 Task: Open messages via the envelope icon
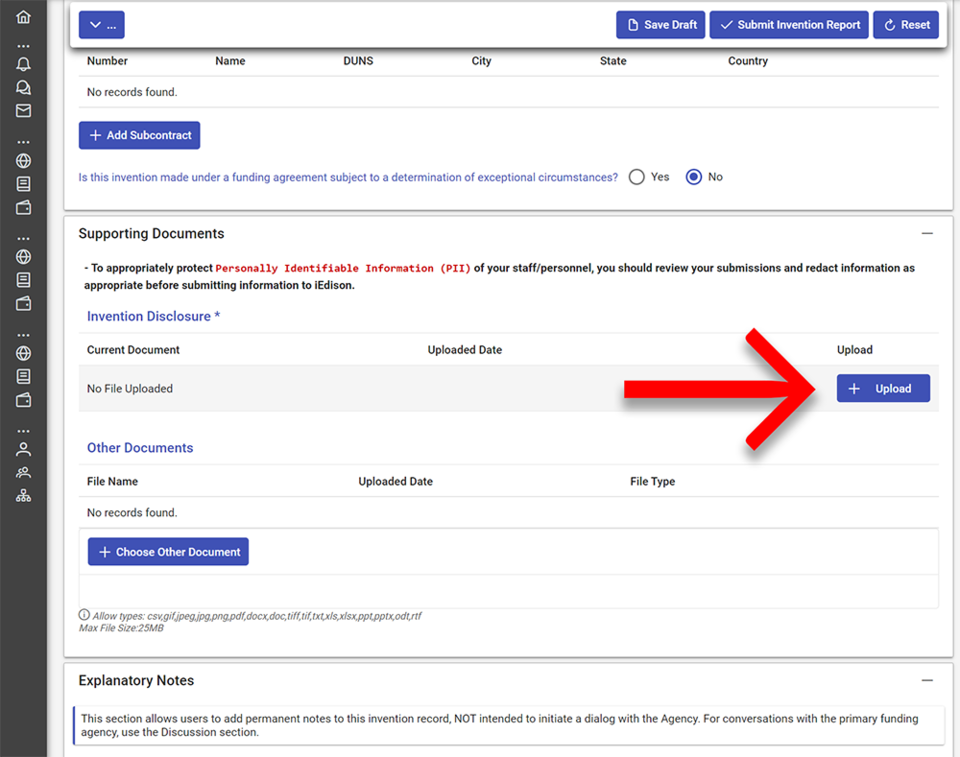point(24,111)
